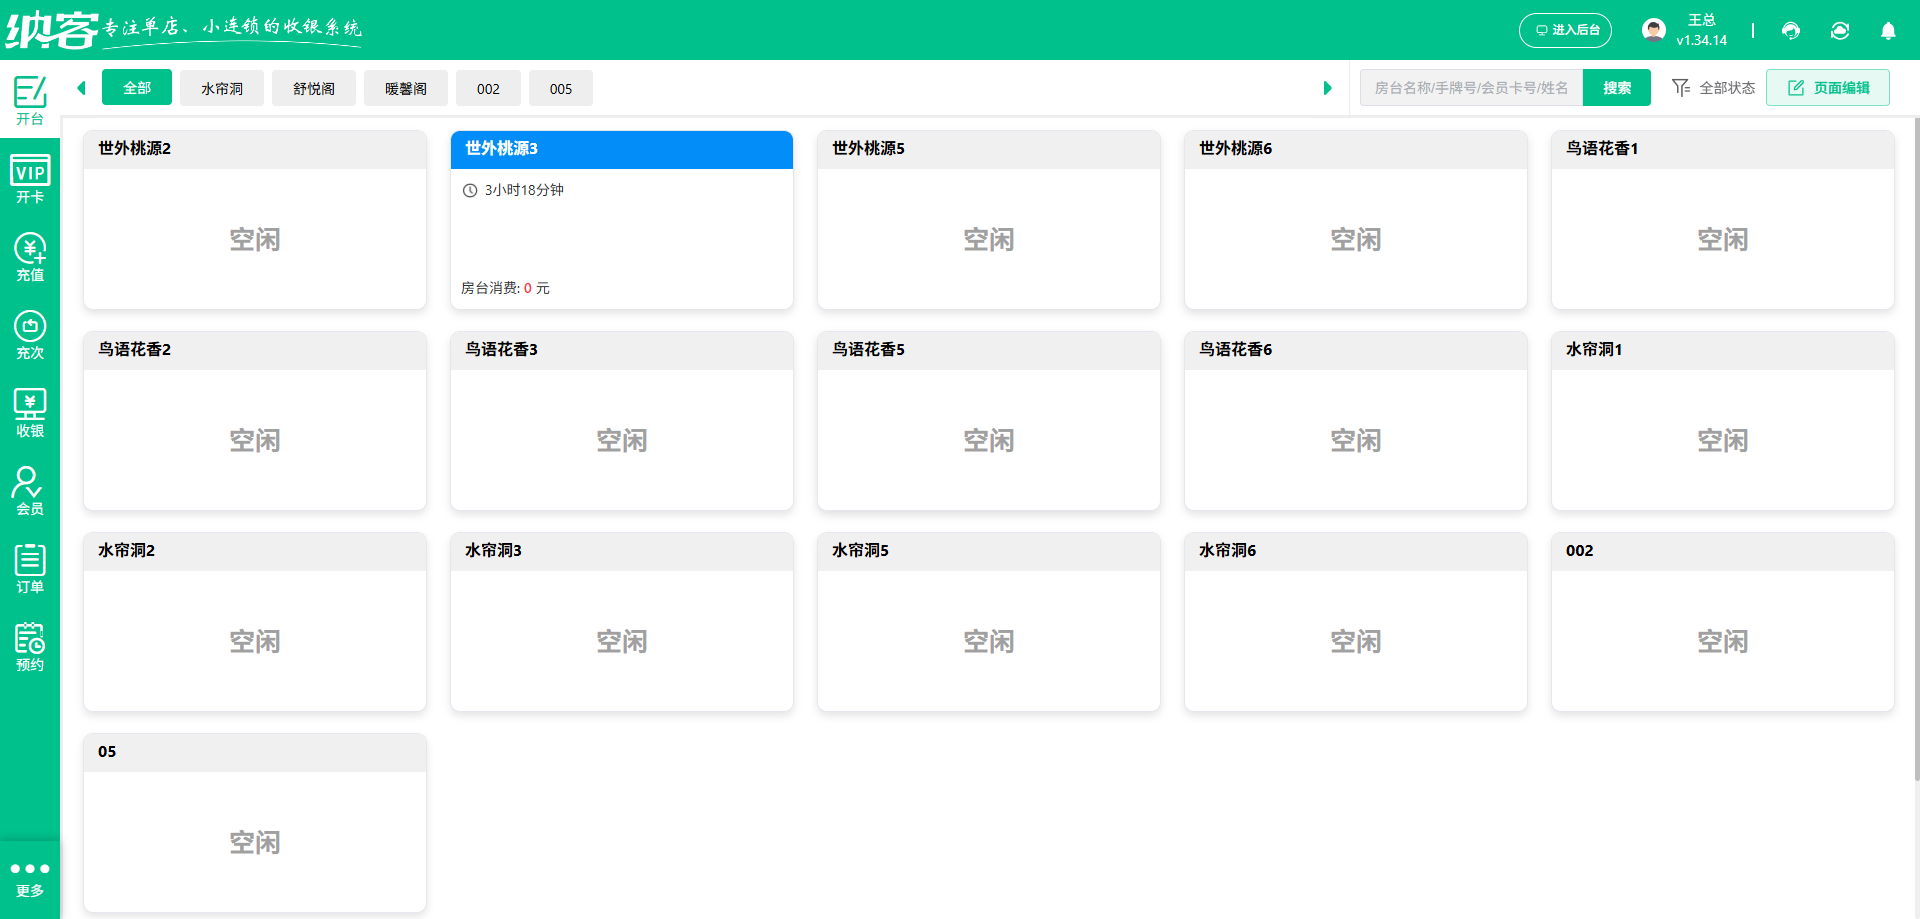Open the 收银 cashier icon
The image size is (1920, 919).
[x=30, y=413]
